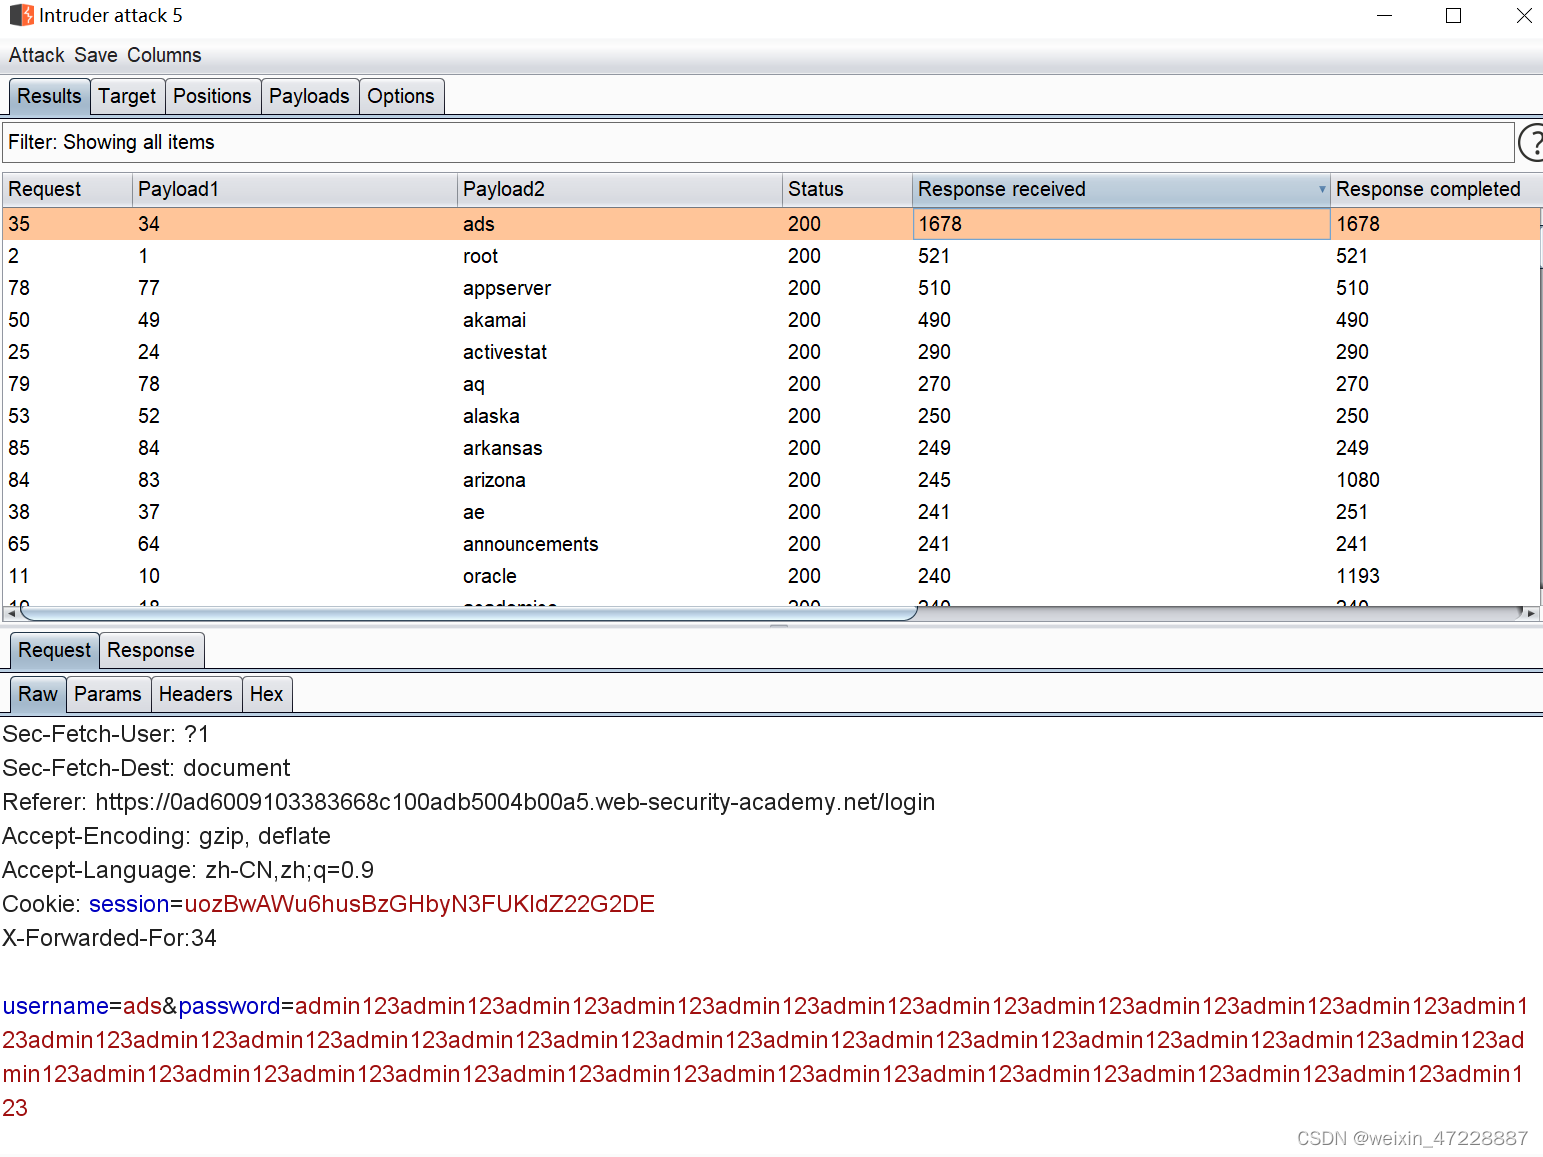Click the X-Forwarded-For:34 header line
The image size is (1543, 1157).
[x=110, y=938]
